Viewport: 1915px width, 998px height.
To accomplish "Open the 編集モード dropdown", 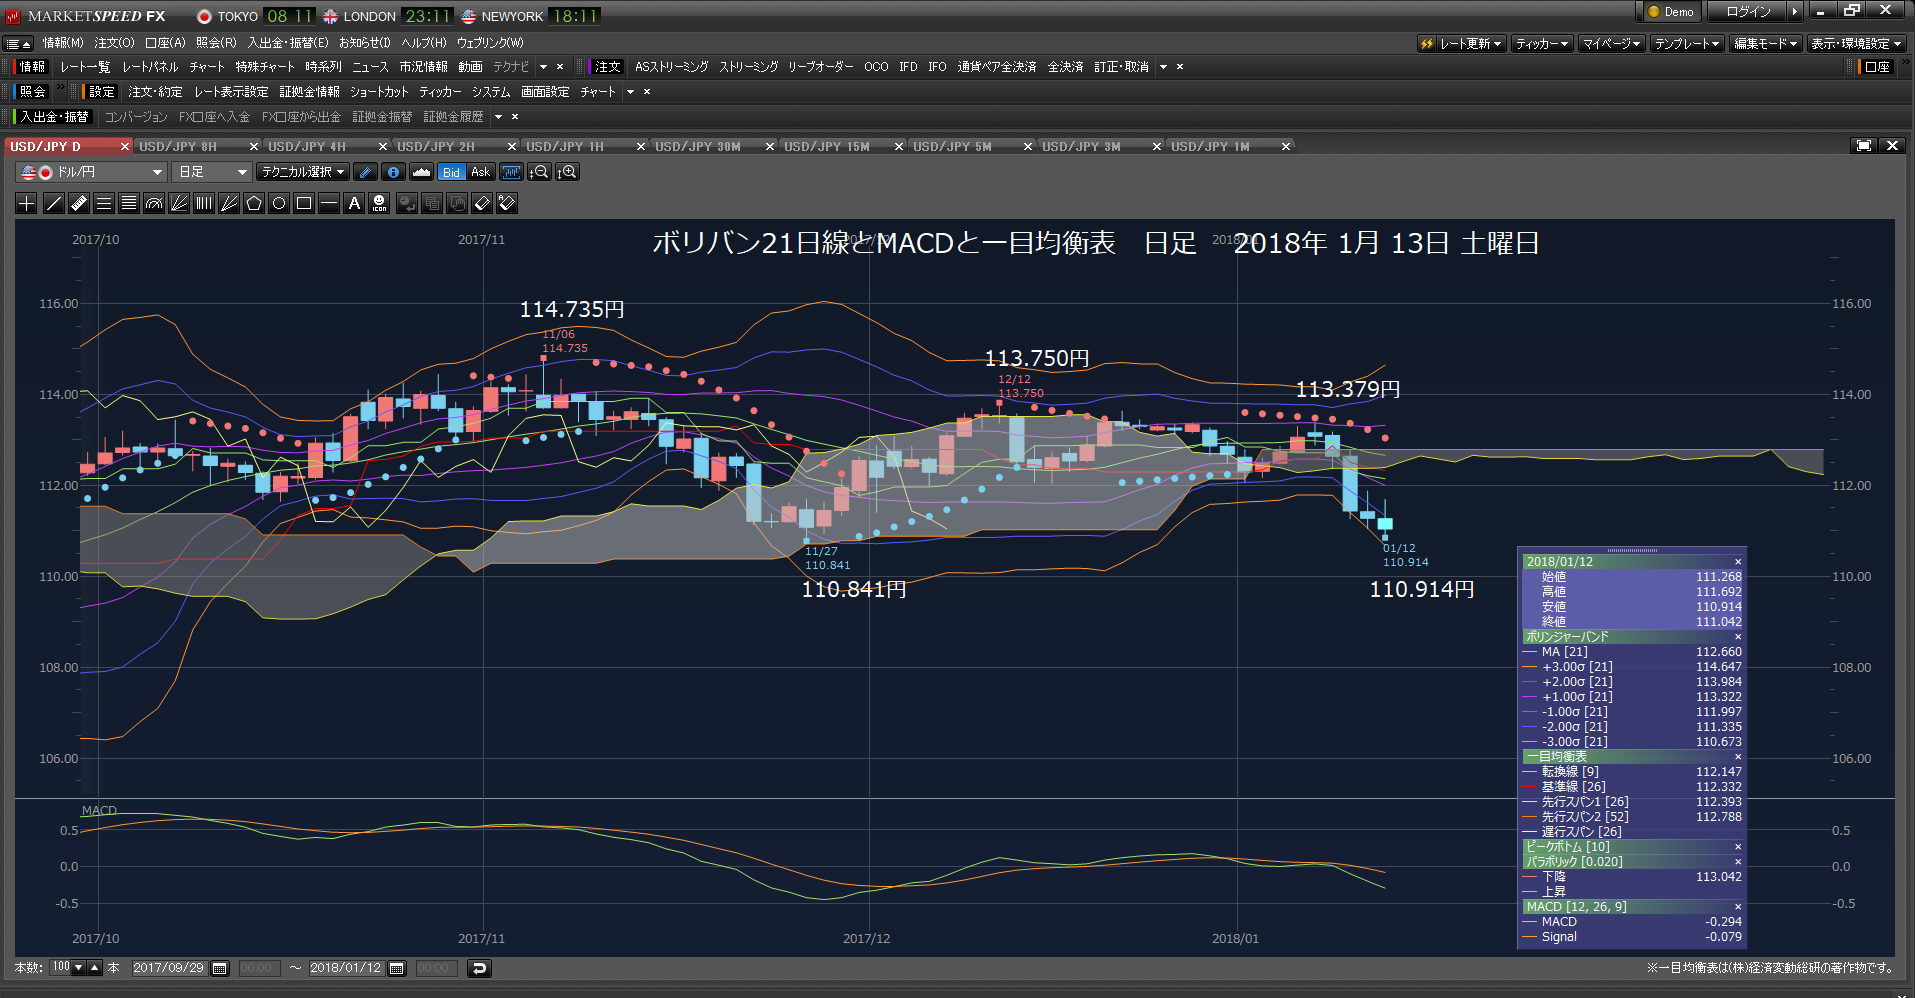I will pos(1766,44).
